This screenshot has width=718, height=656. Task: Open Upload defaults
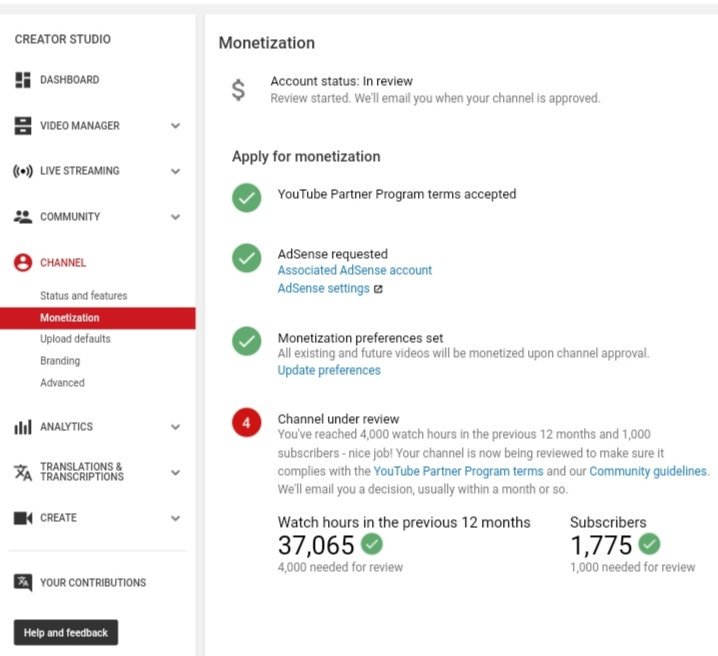click(x=76, y=339)
